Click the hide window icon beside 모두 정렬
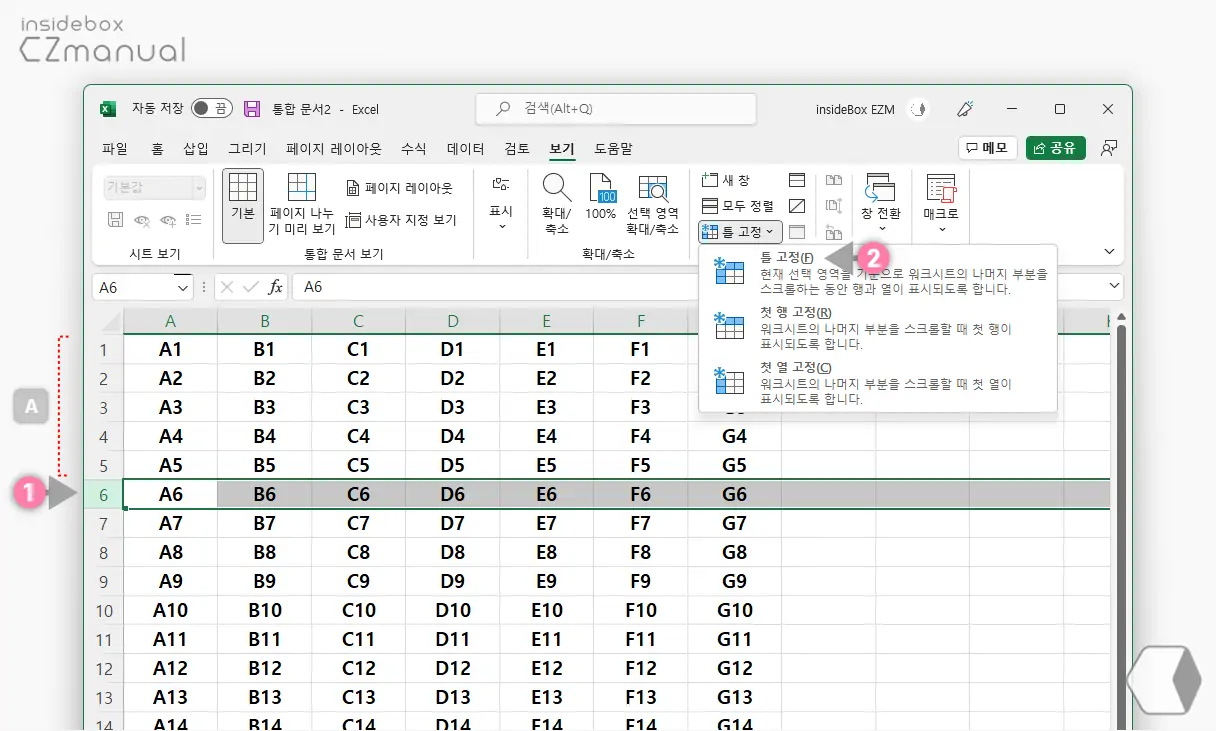 [797, 206]
